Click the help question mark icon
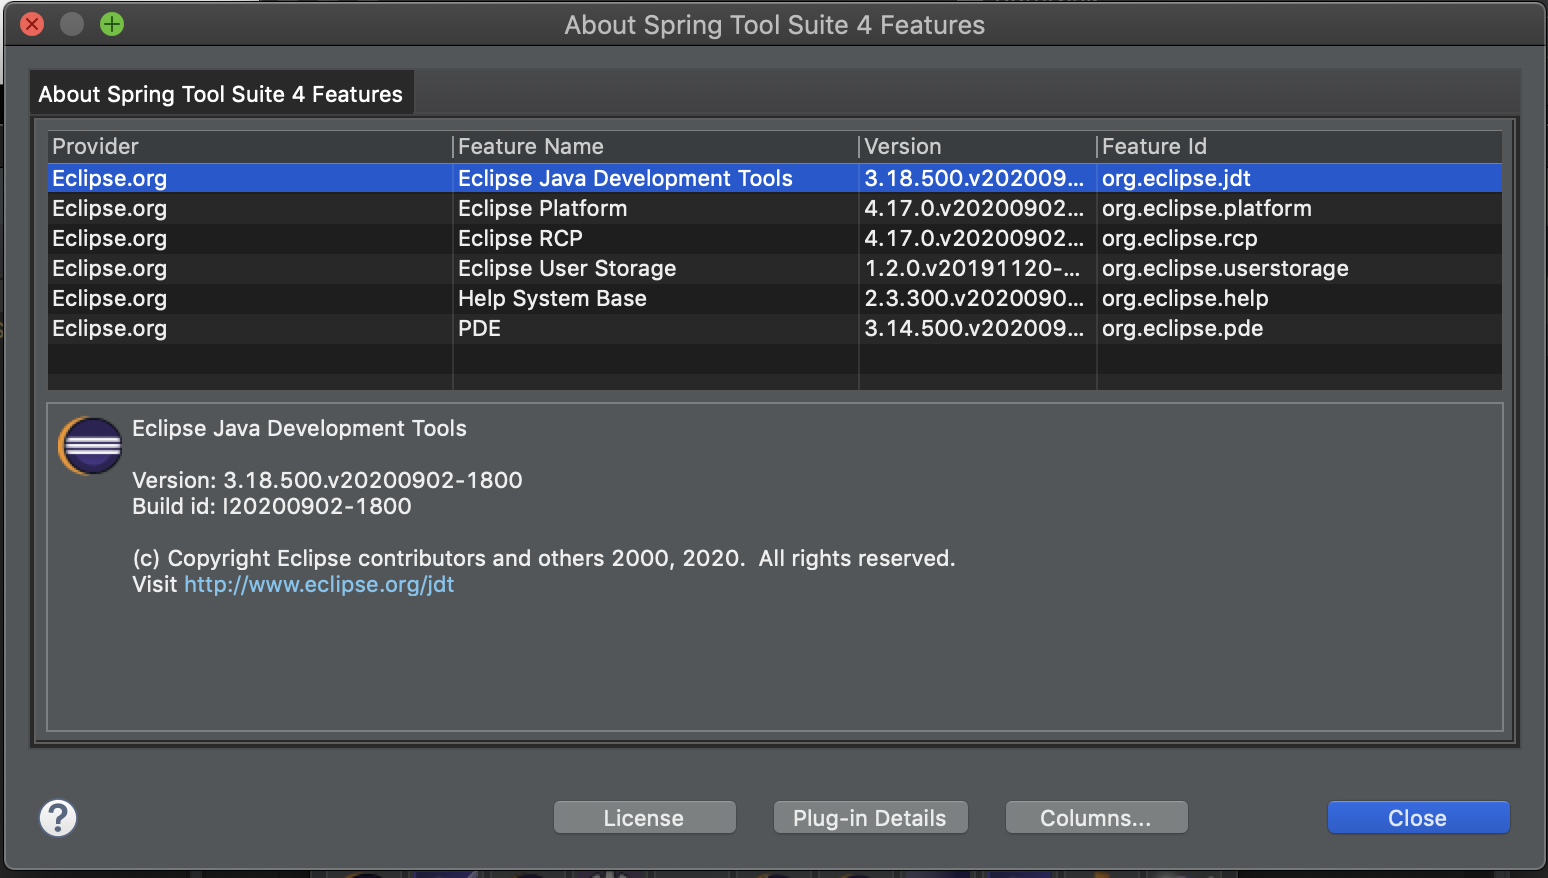The image size is (1548, 878). [58, 818]
